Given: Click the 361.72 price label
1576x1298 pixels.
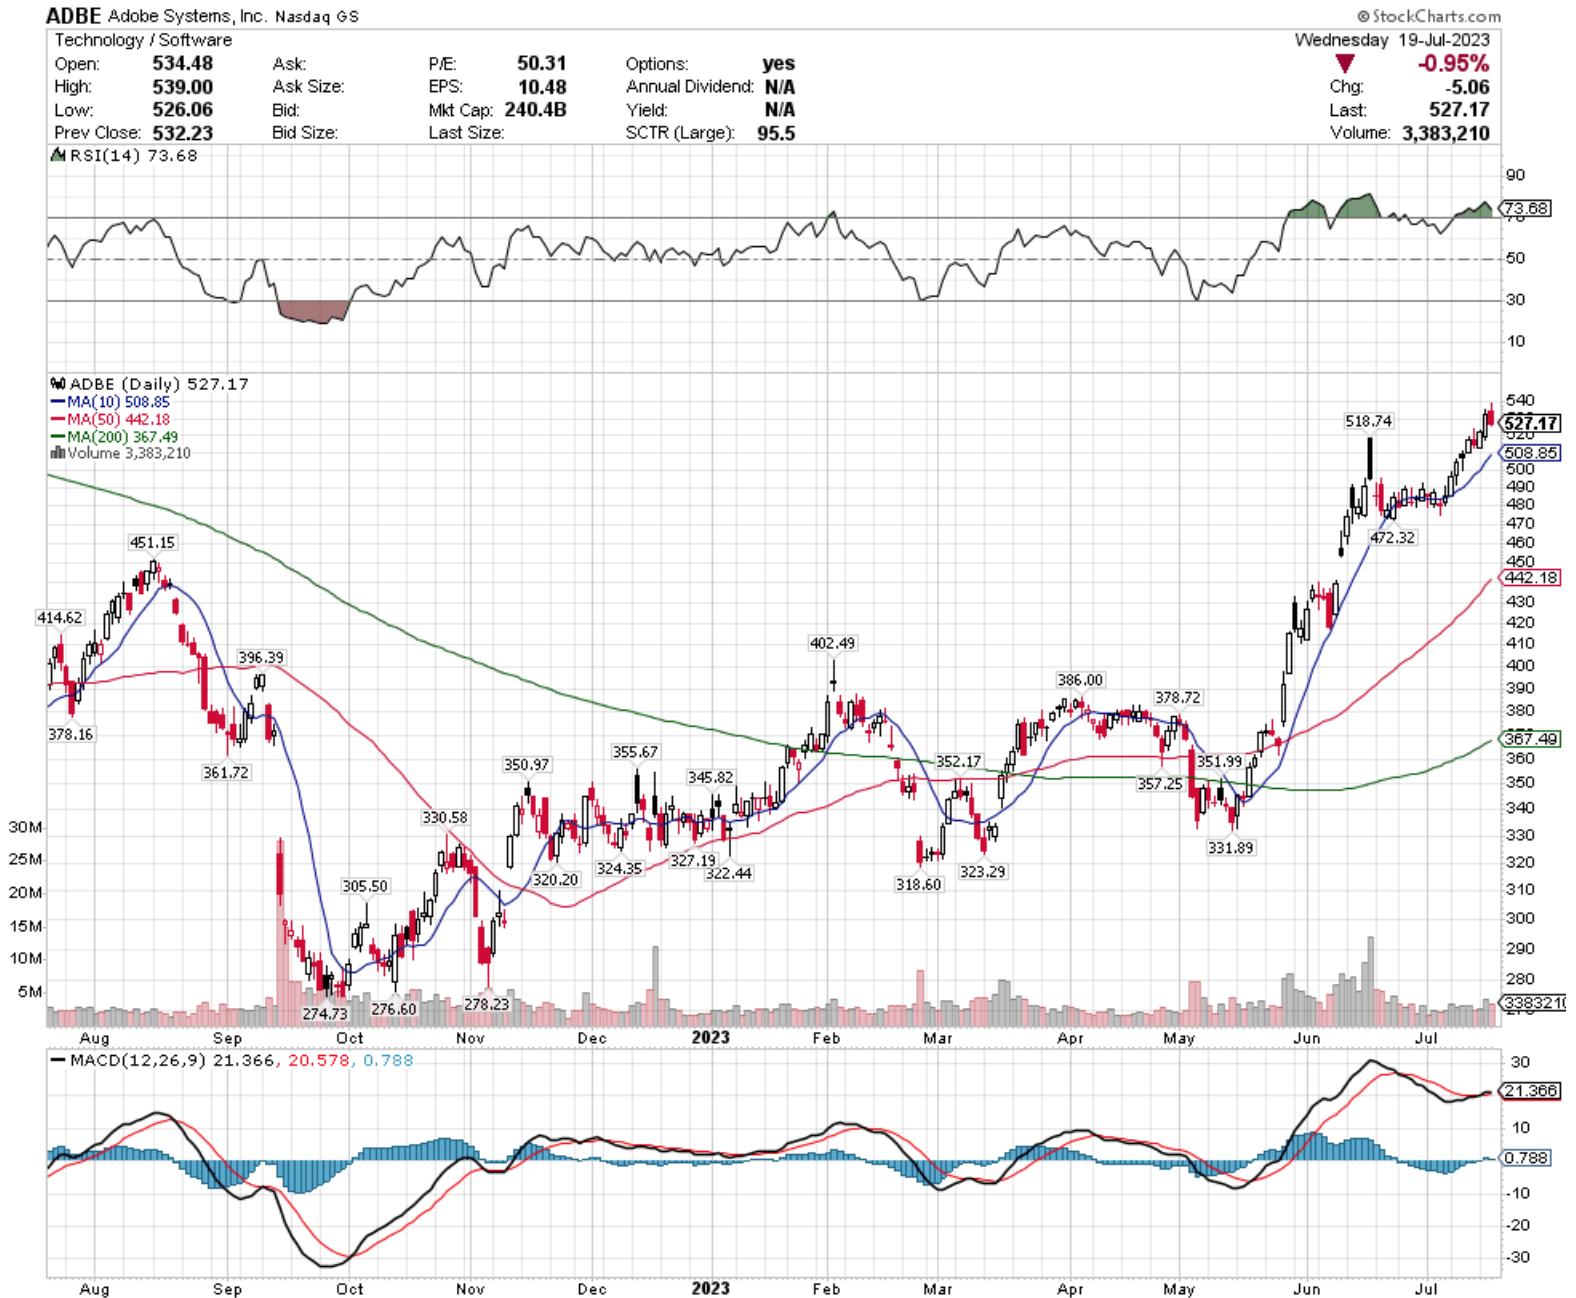Looking at the screenshot, I should pos(226,772).
